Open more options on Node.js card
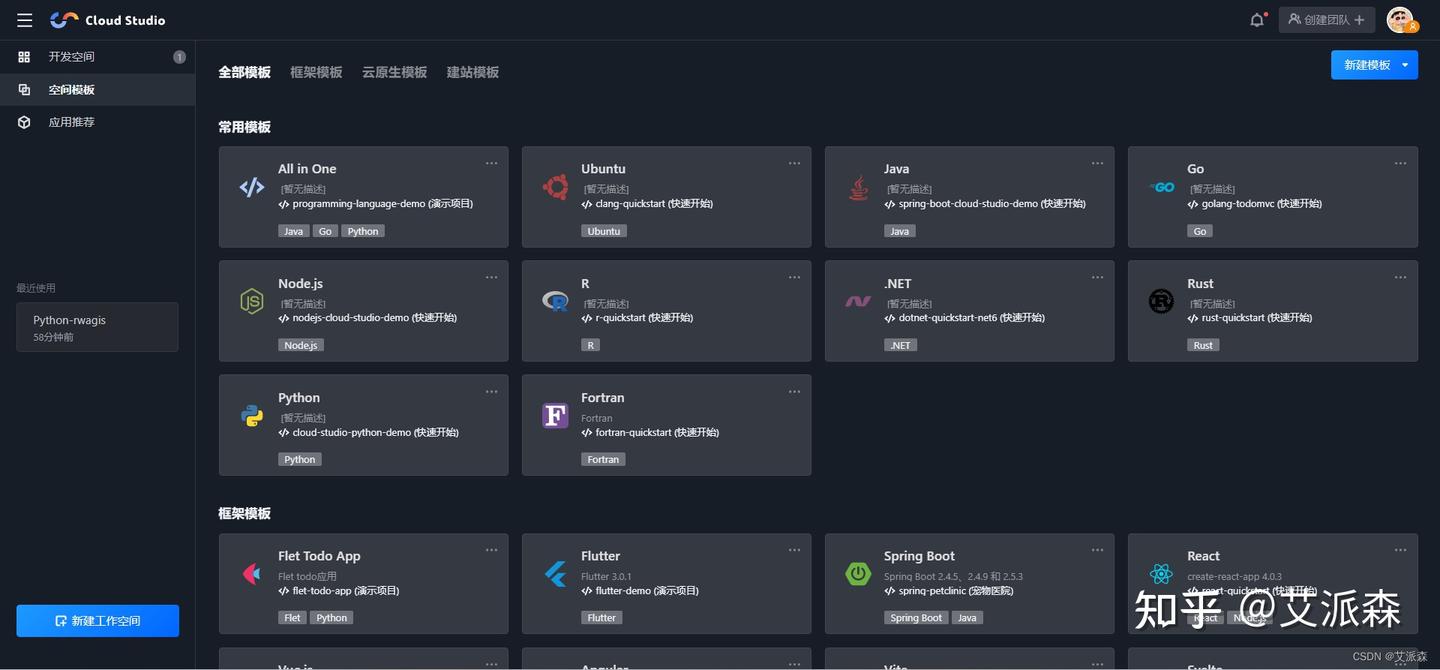 coord(491,278)
